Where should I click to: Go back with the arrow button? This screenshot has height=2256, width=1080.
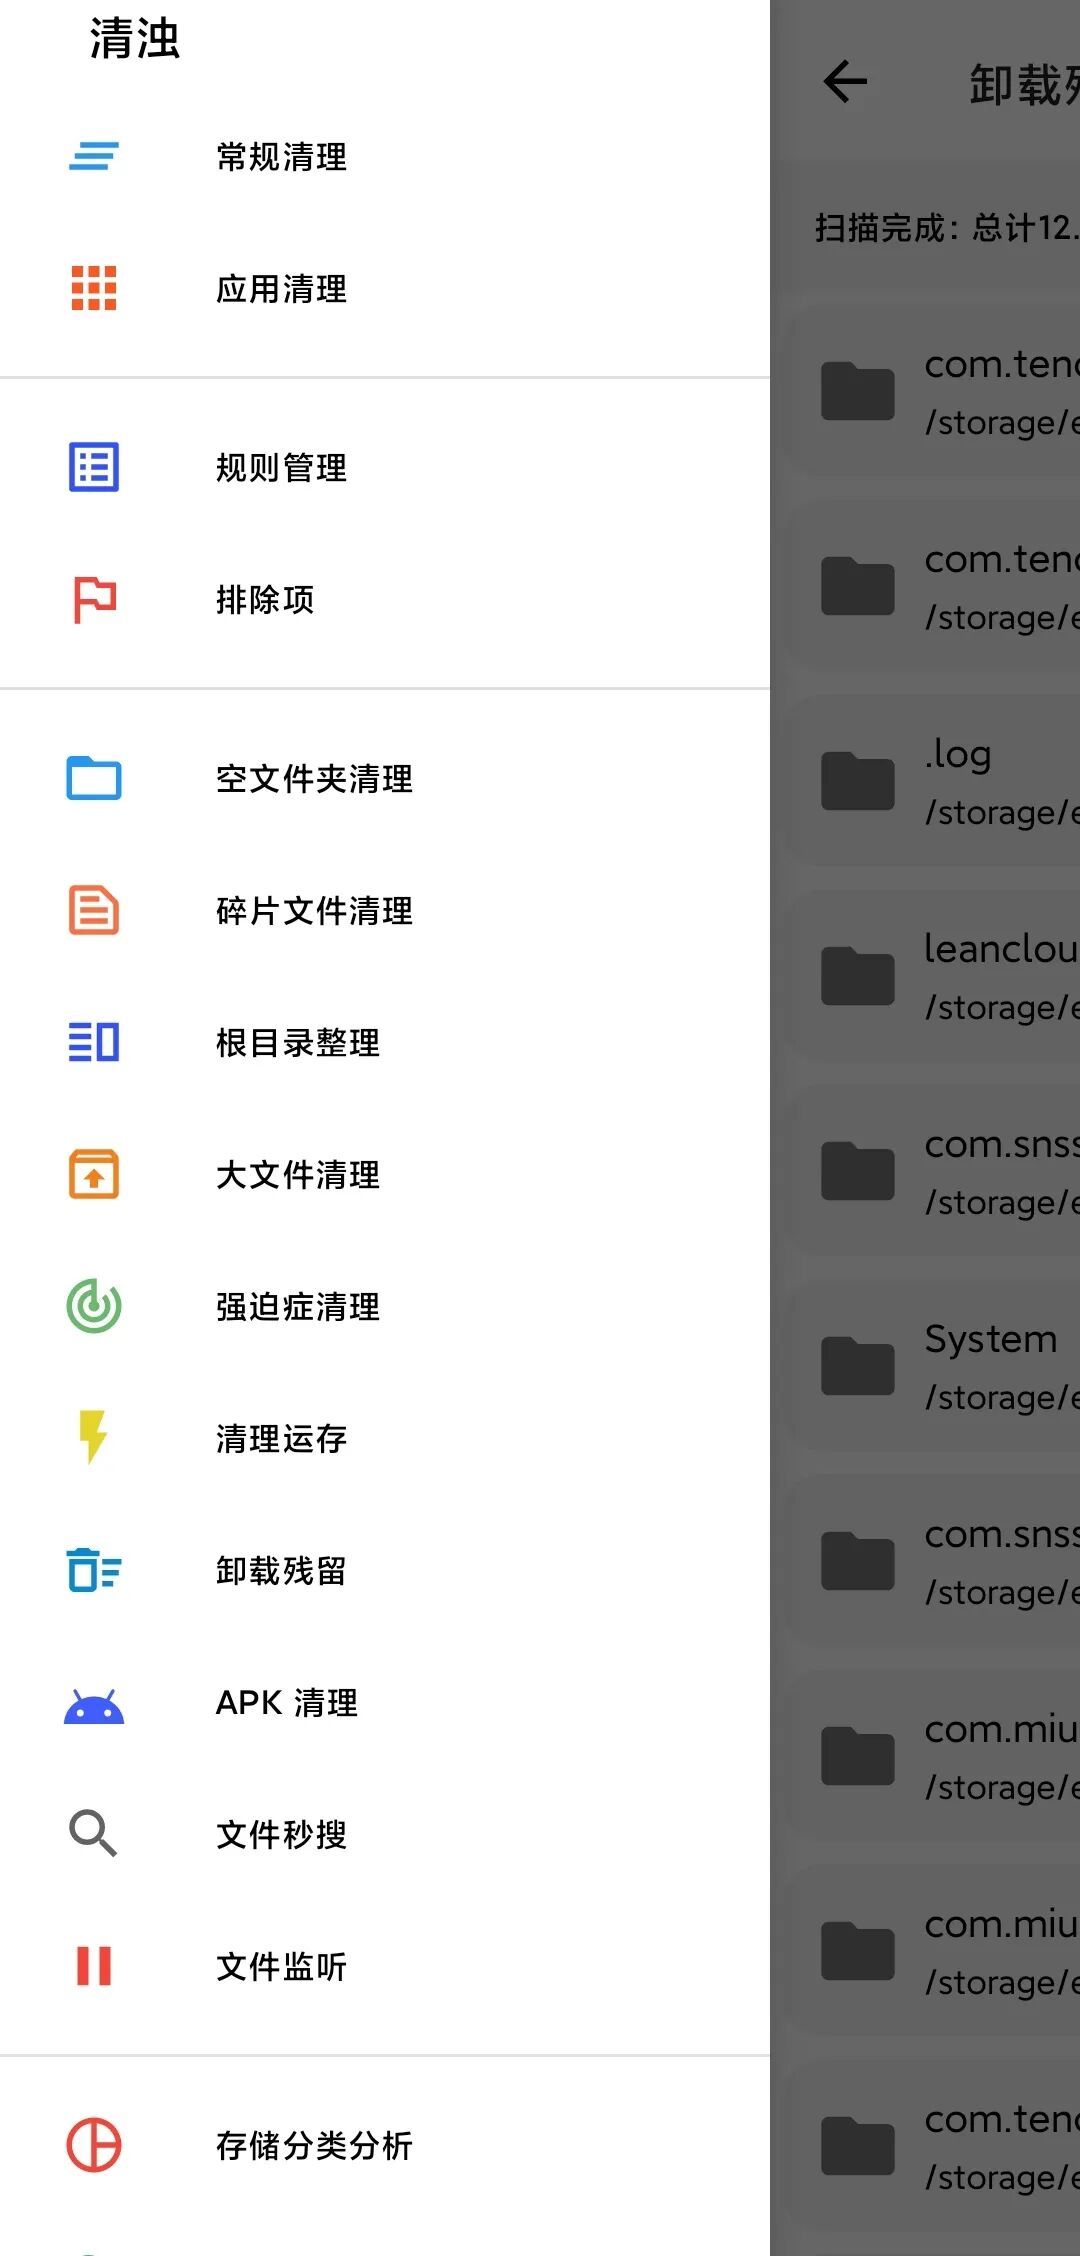(x=845, y=82)
